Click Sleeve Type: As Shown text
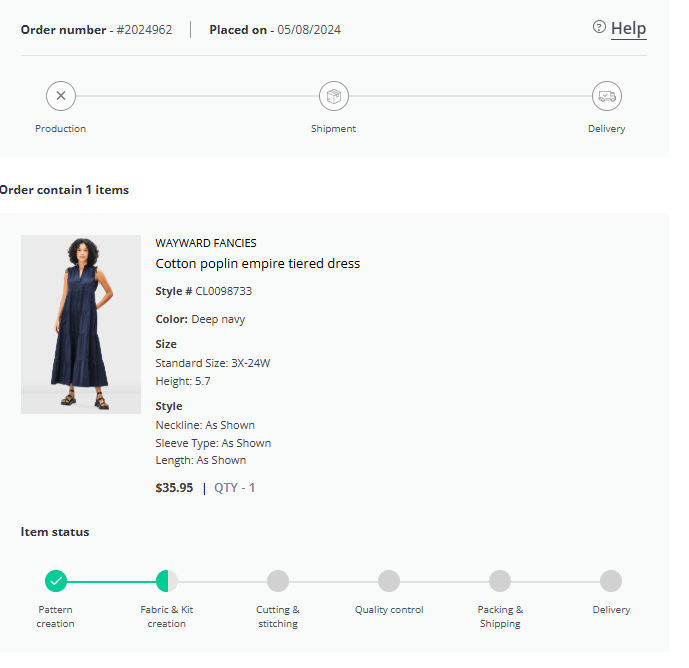The image size is (689, 668). [x=213, y=443]
